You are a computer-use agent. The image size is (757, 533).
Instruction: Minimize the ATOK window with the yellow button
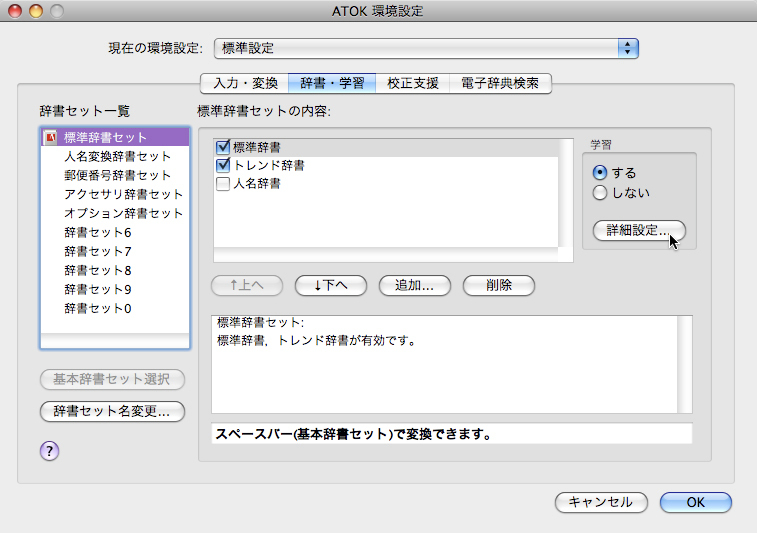click(x=36, y=11)
